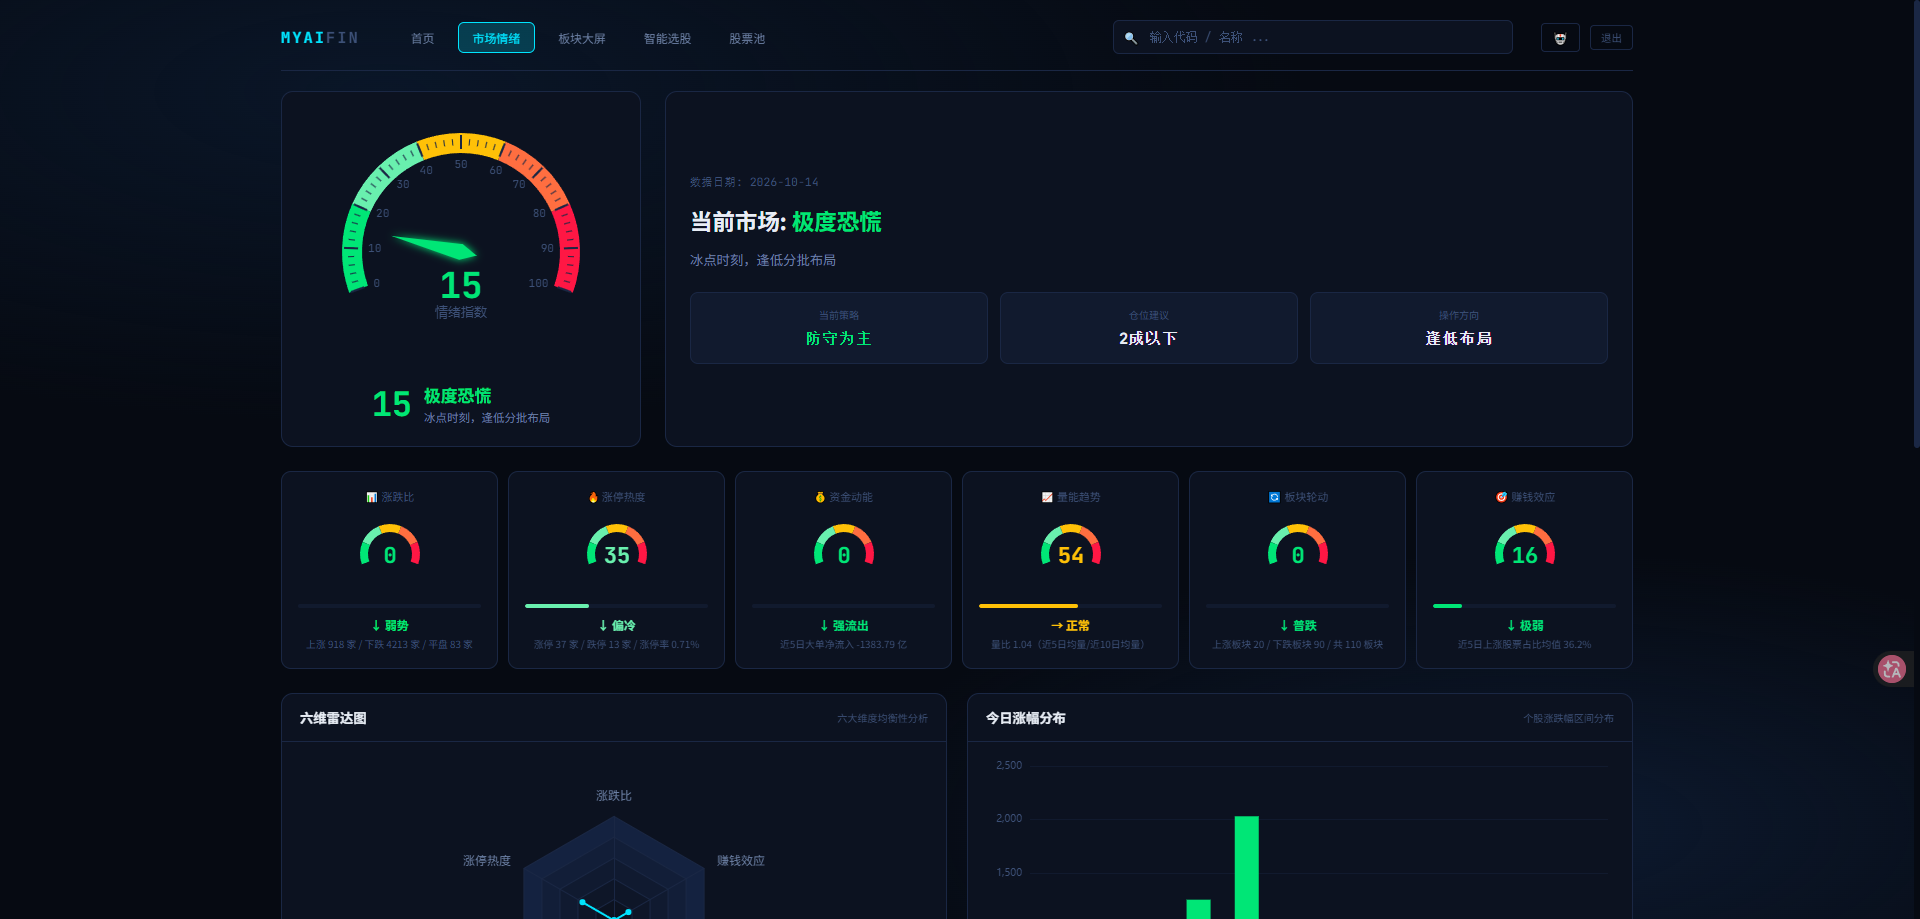This screenshot has width=1920, height=919.
Task: Click the → 正常 status in 量能趋势 card
Action: click(1070, 626)
